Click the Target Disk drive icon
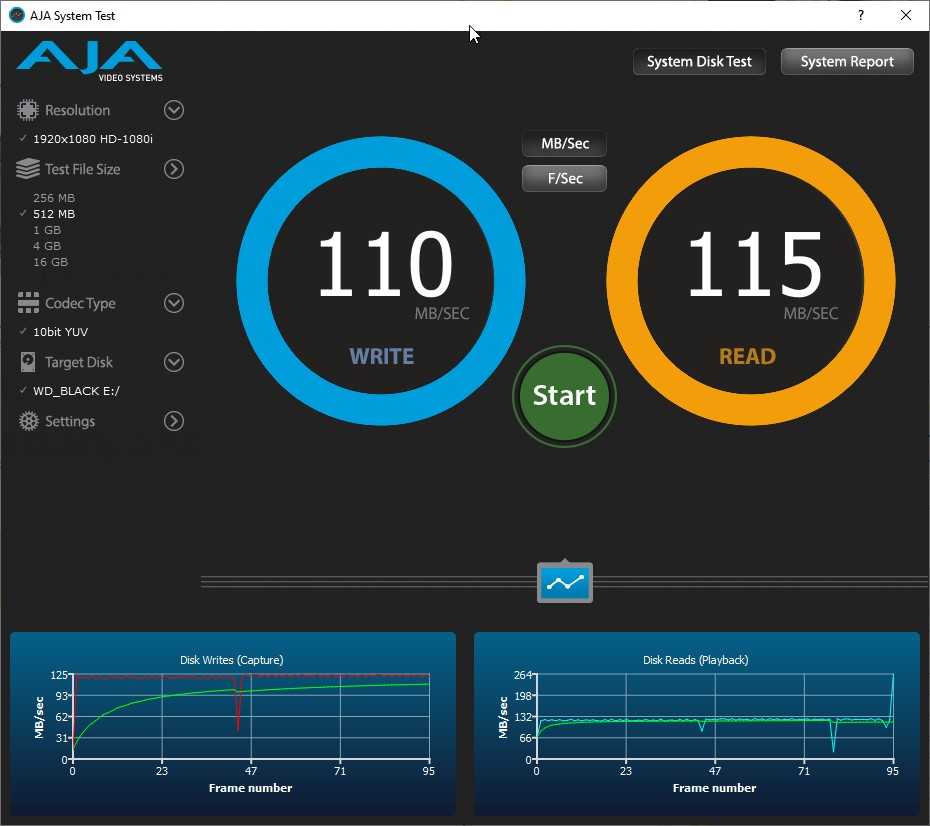930x826 pixels. pos(28,362)
